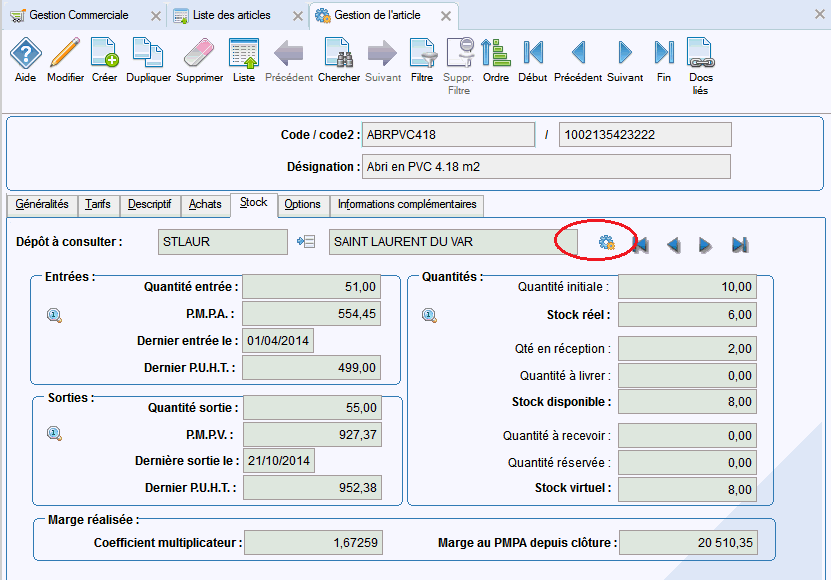
Task: Click the depot settings gear icon
Action: (606, 243)
